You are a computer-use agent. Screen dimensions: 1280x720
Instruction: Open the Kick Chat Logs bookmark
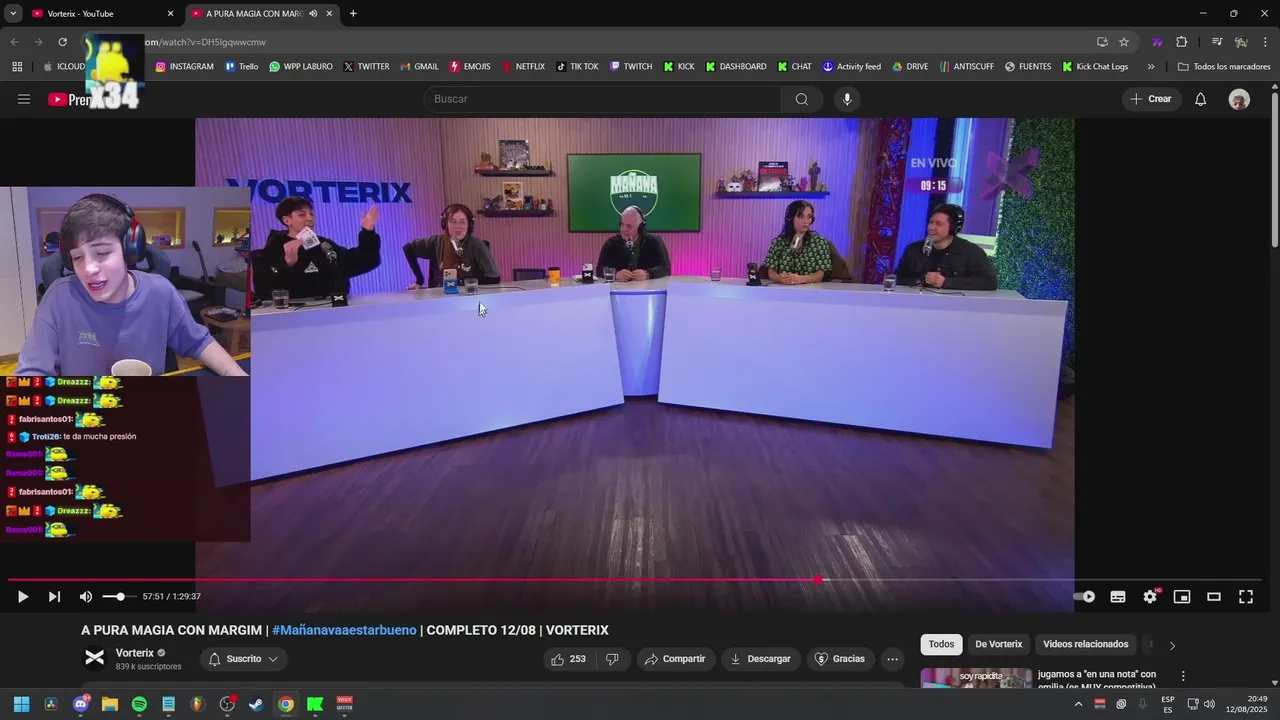tap(1095, 67)
